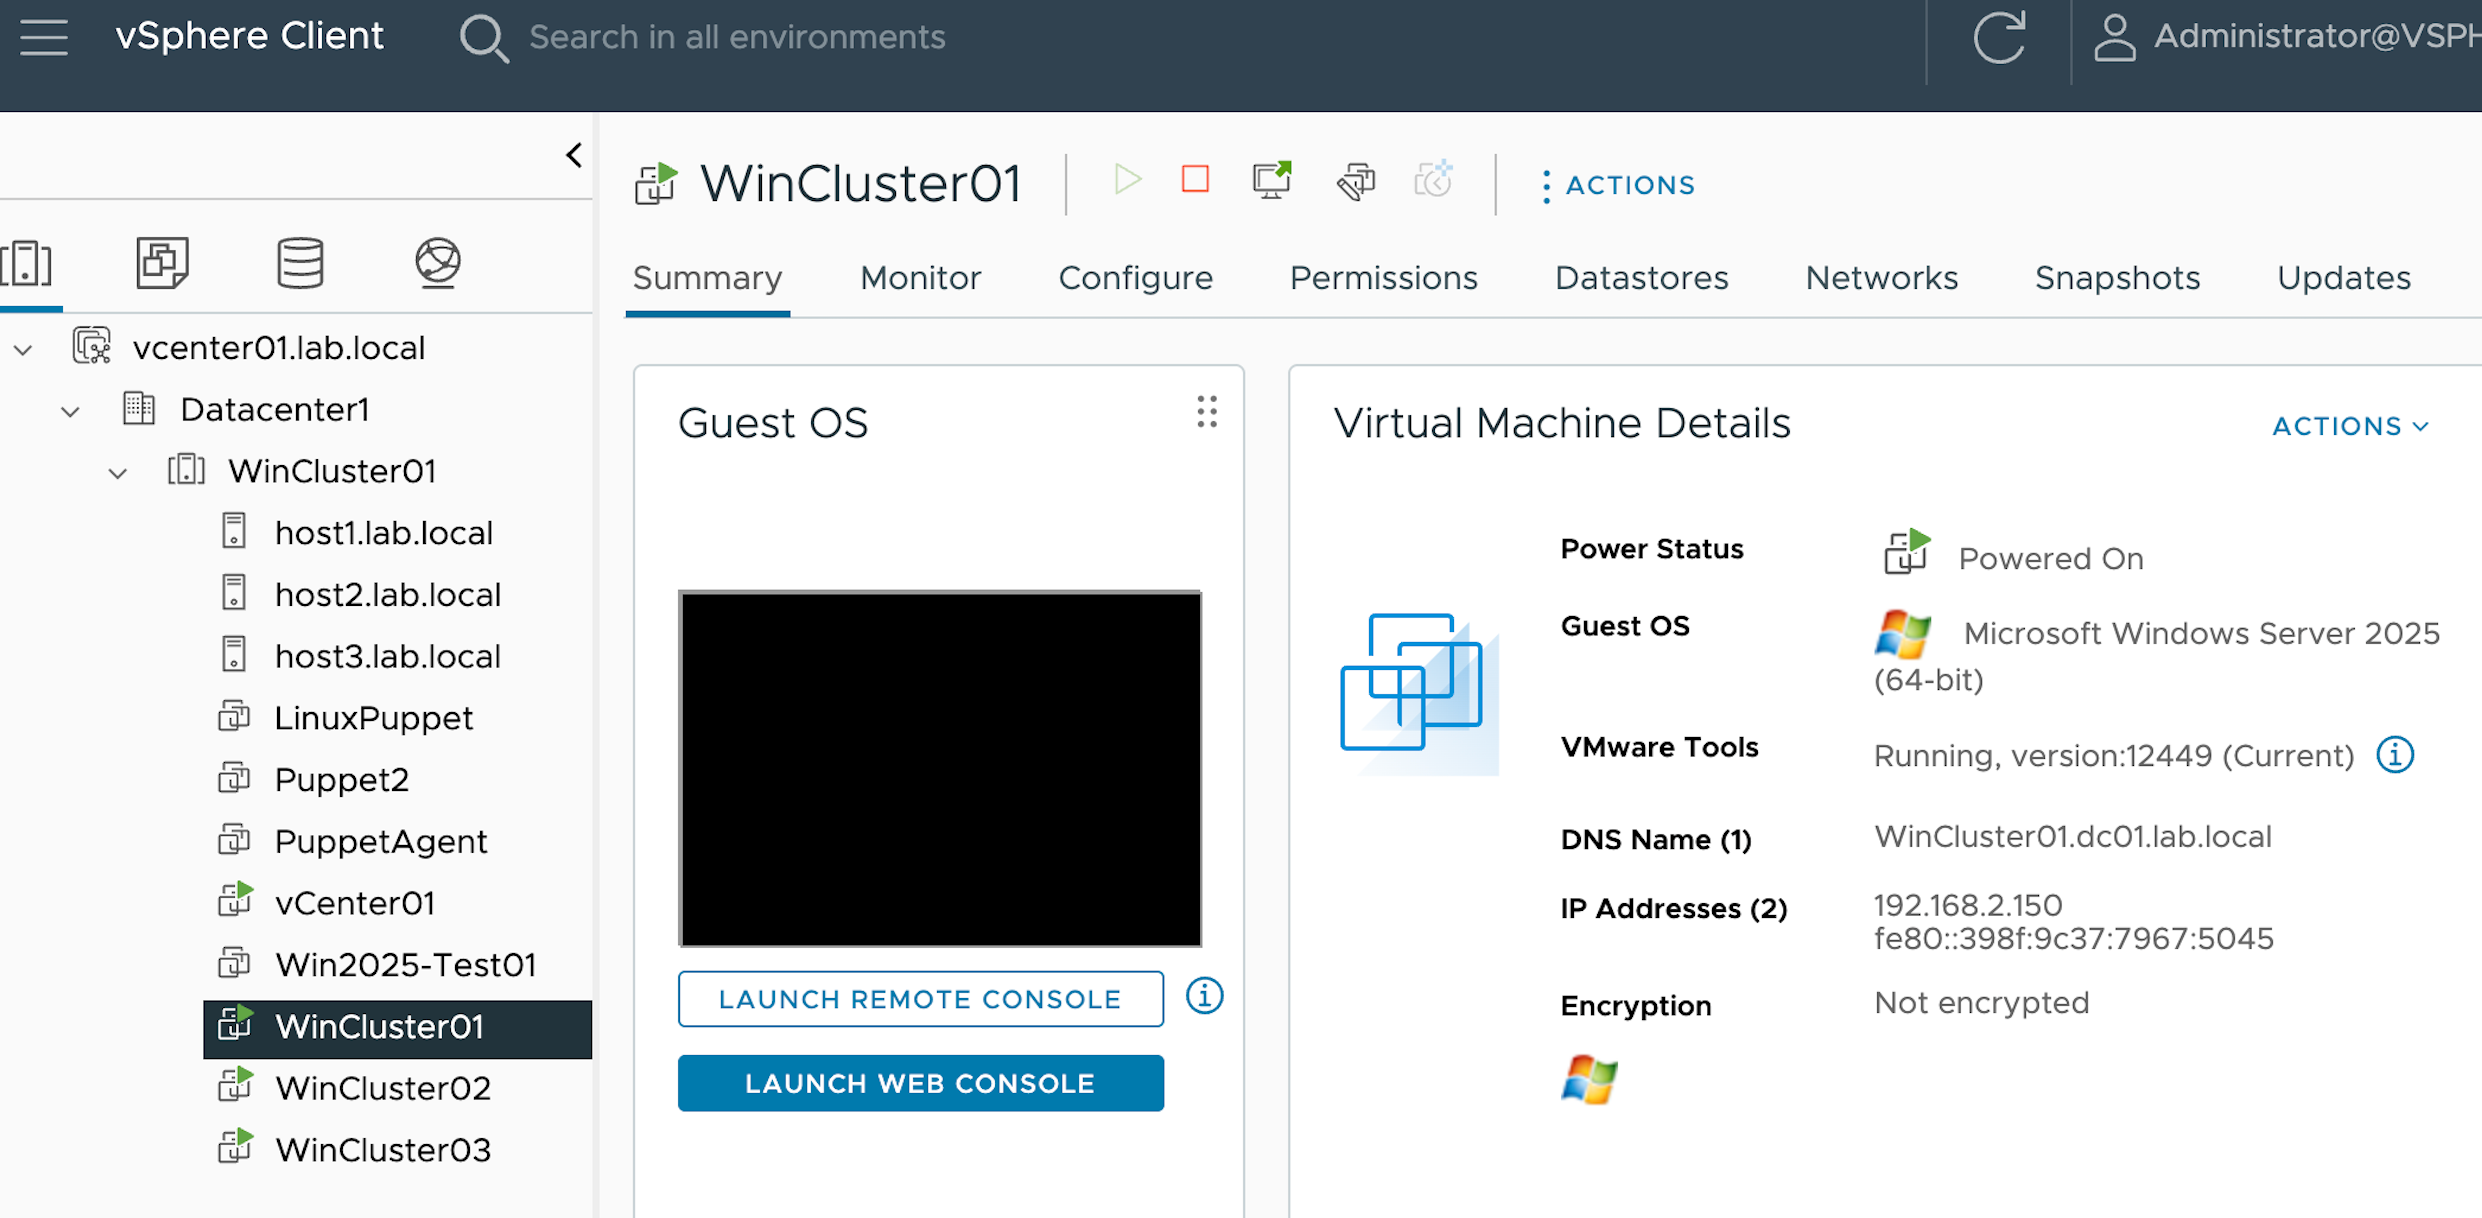Open Virtual Machine Details ACTIONS dropdown

tap(2350, 426)
